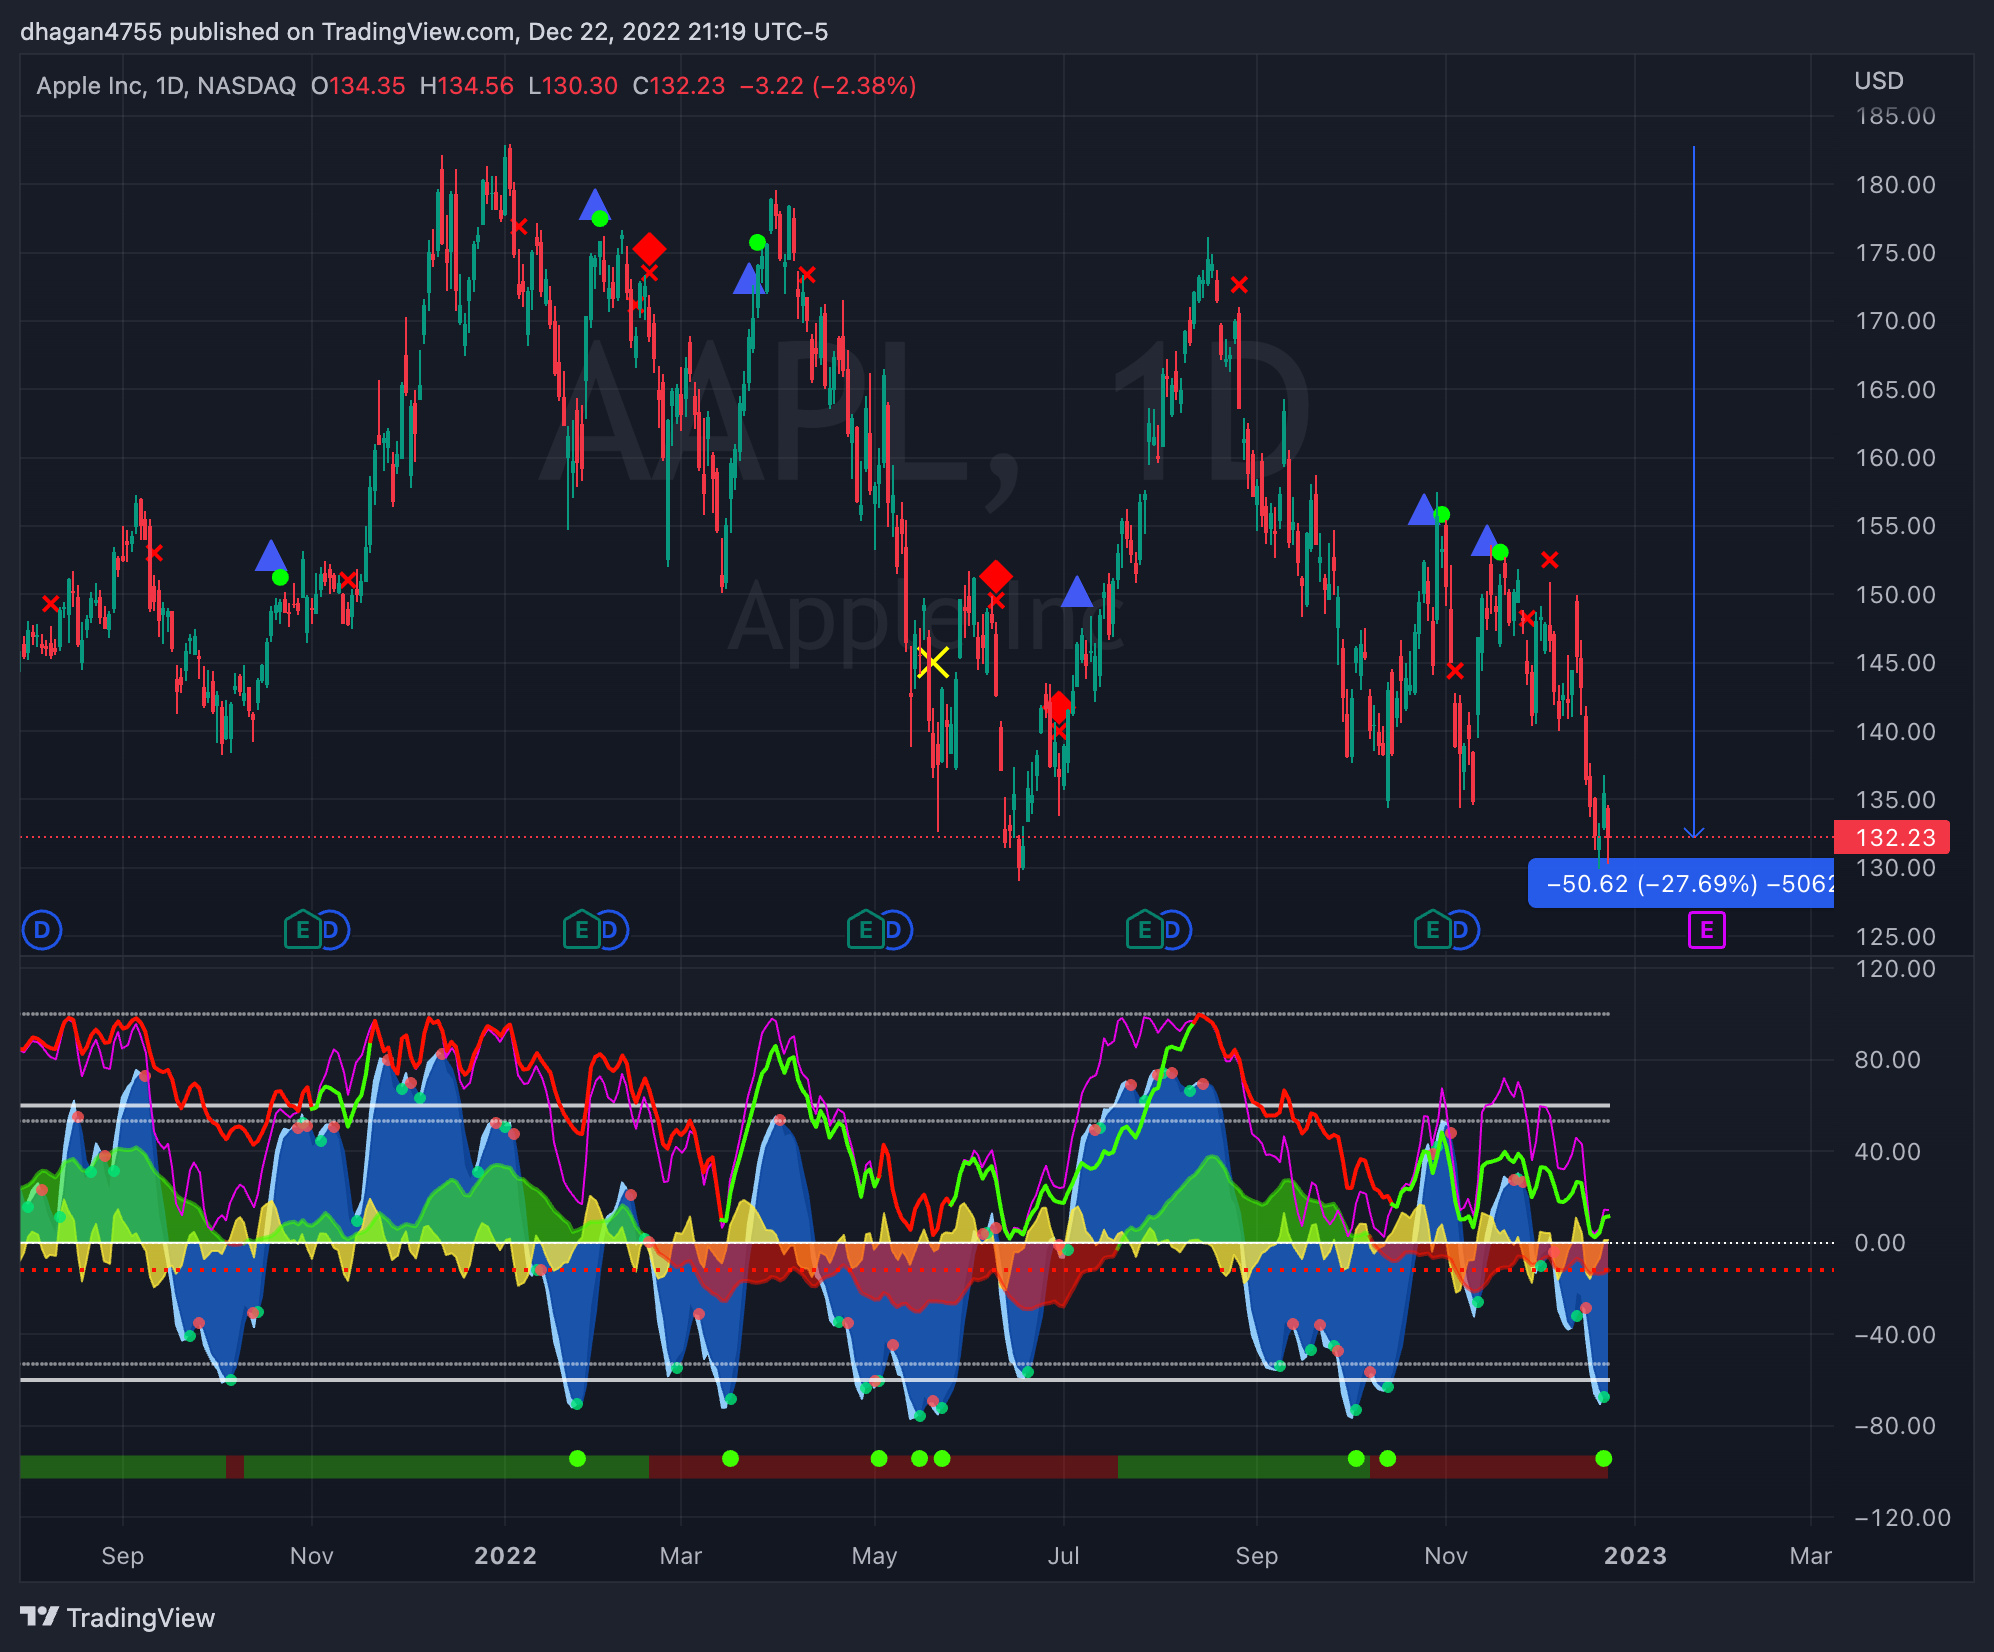Click the 125.00 price axis label

point(1895,937)
